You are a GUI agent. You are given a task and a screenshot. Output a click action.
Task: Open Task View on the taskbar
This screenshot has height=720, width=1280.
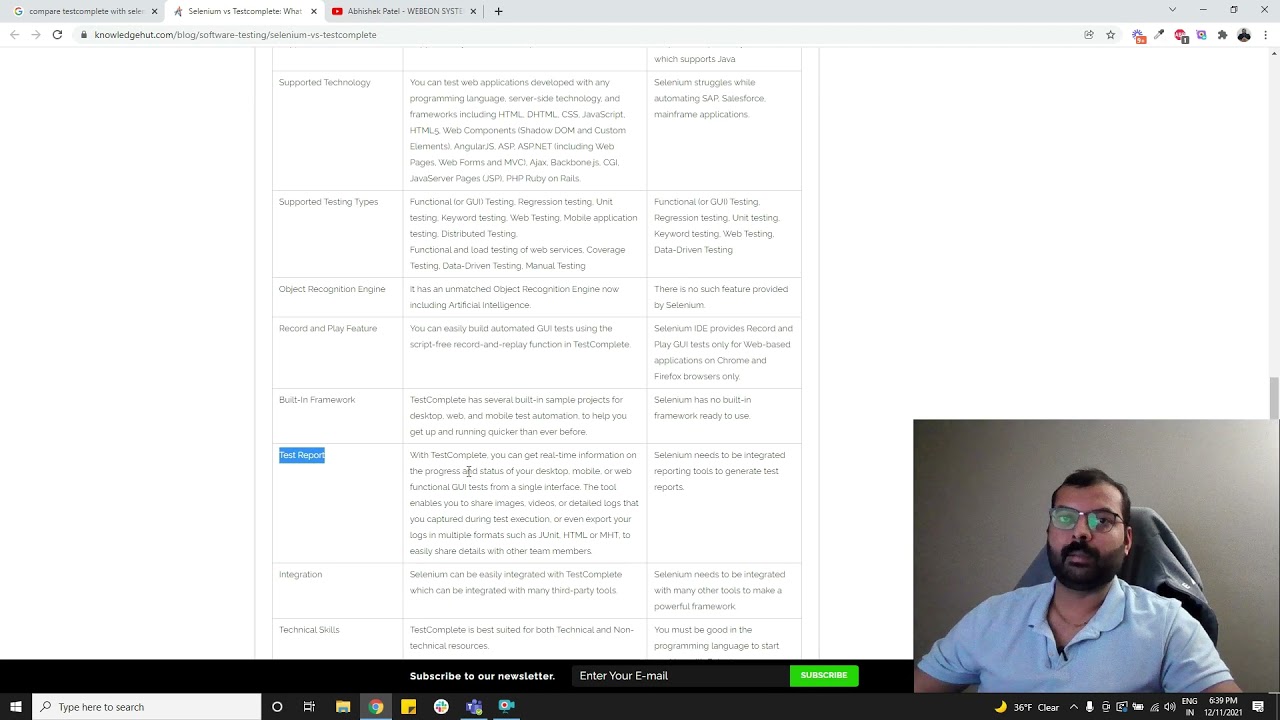tap(309, 707)
